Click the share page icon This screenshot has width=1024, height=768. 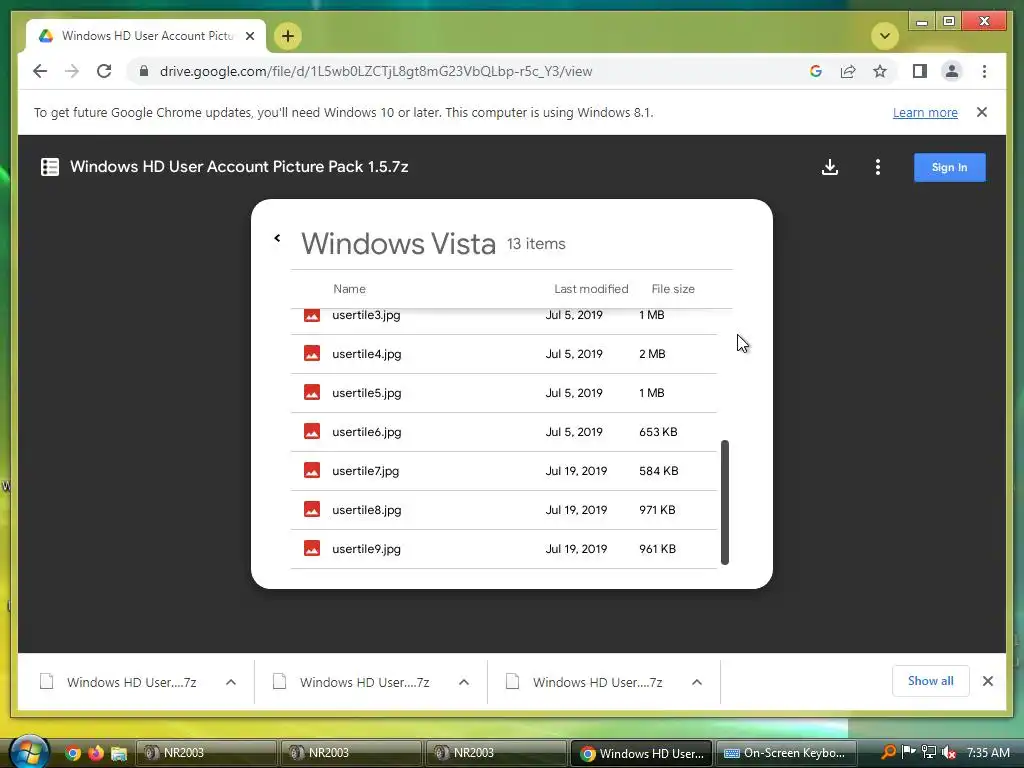tap(848, 71)
